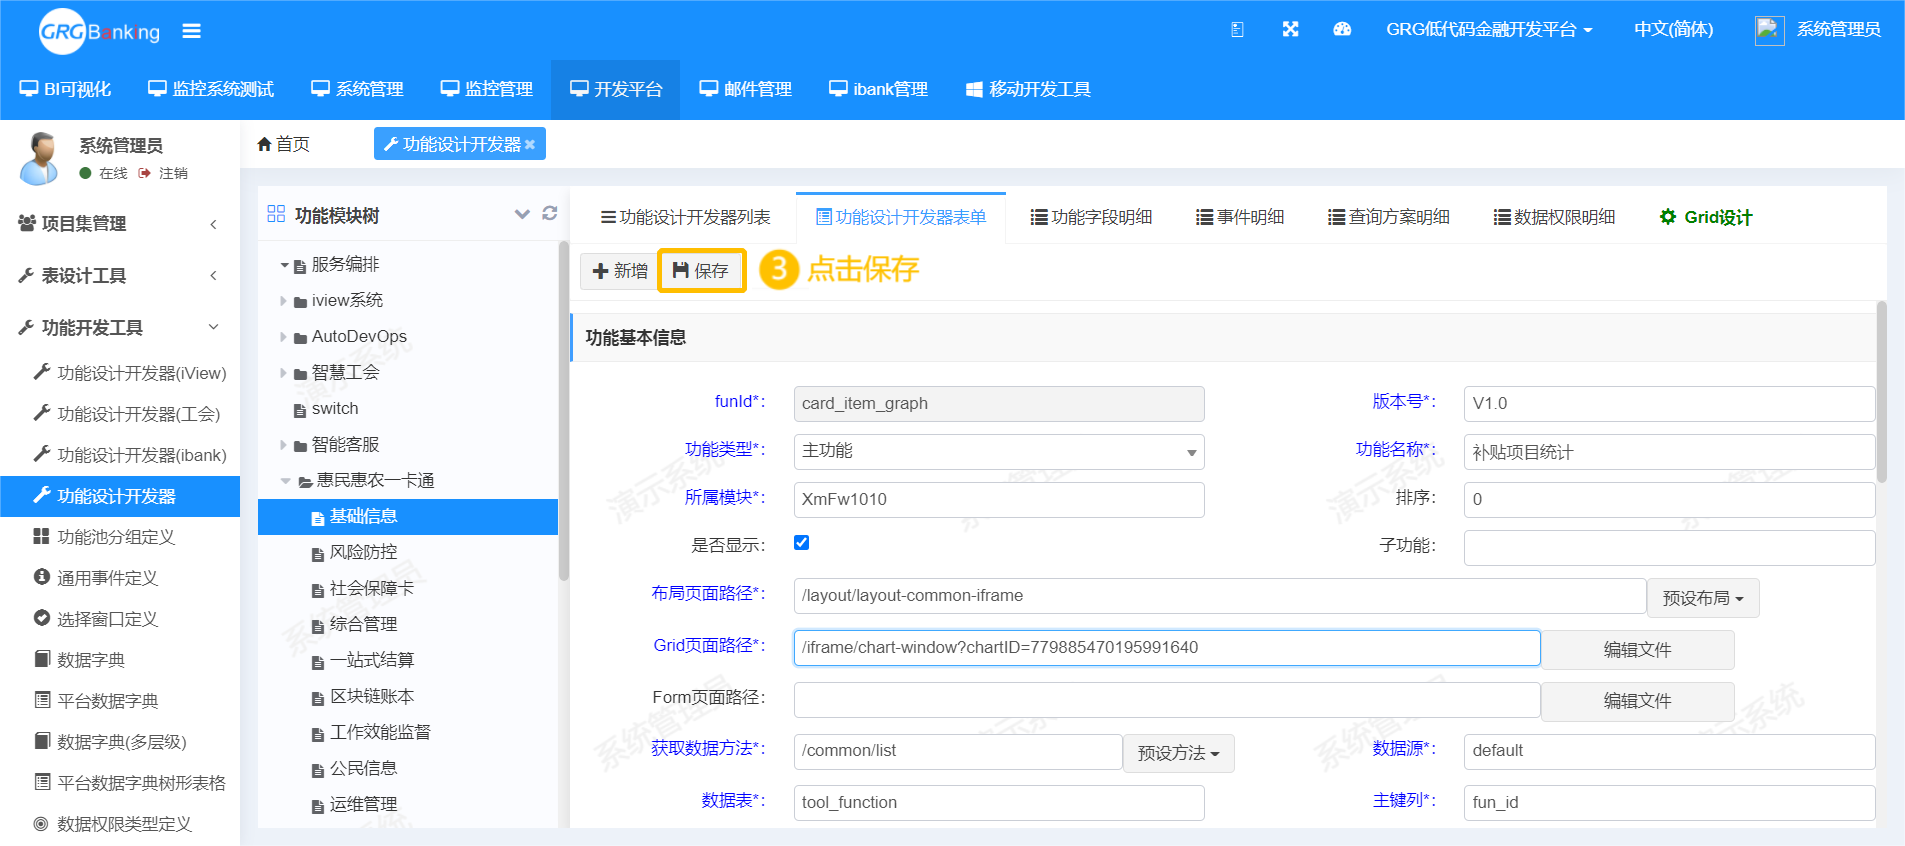1905x846 pixels.
Task: Collapse the 功能开发工具 sidebar section
Action: [120, 328]
